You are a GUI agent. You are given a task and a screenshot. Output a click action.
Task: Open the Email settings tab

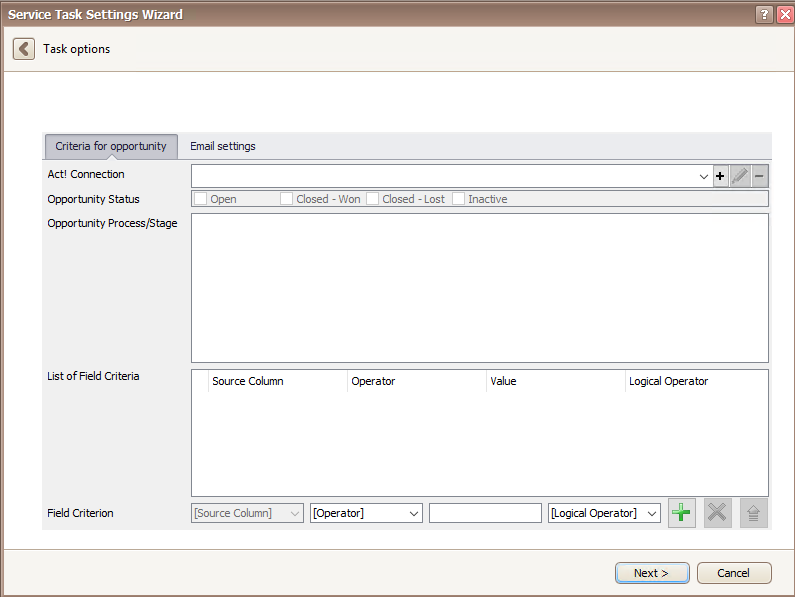point(223,146)
